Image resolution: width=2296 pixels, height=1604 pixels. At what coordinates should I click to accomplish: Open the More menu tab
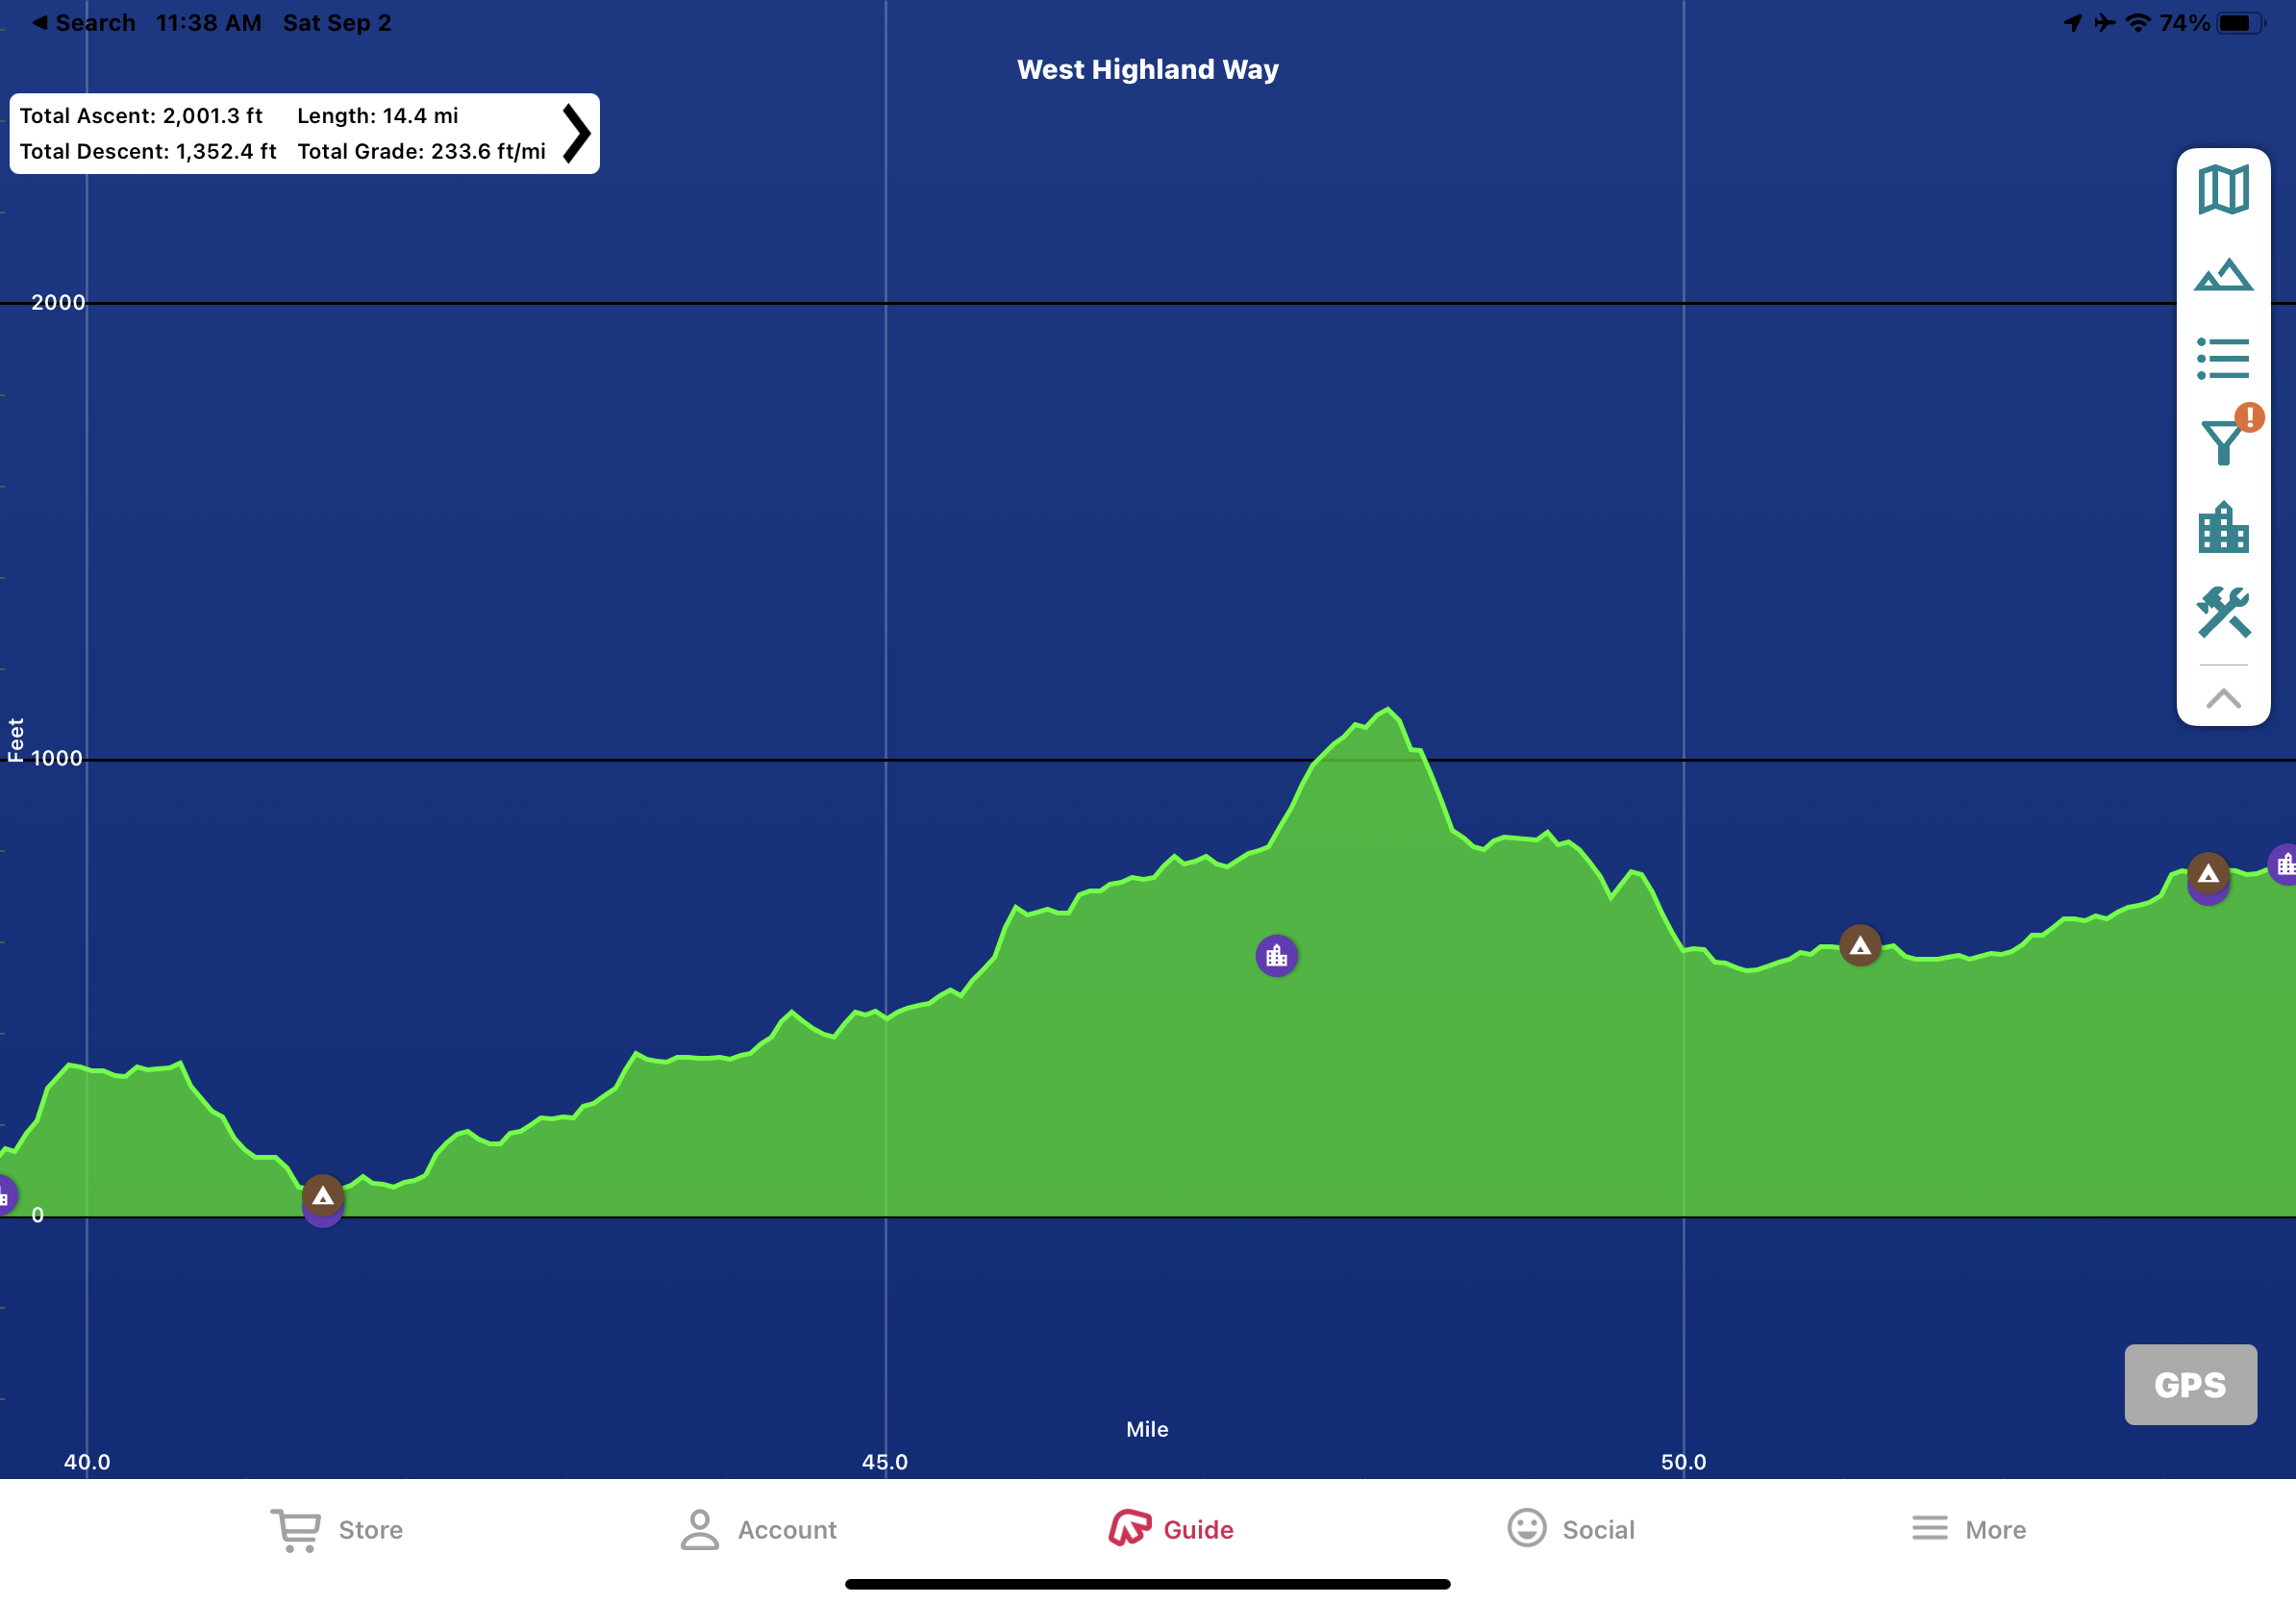pyautogui.click(x=1968, y=1529)
